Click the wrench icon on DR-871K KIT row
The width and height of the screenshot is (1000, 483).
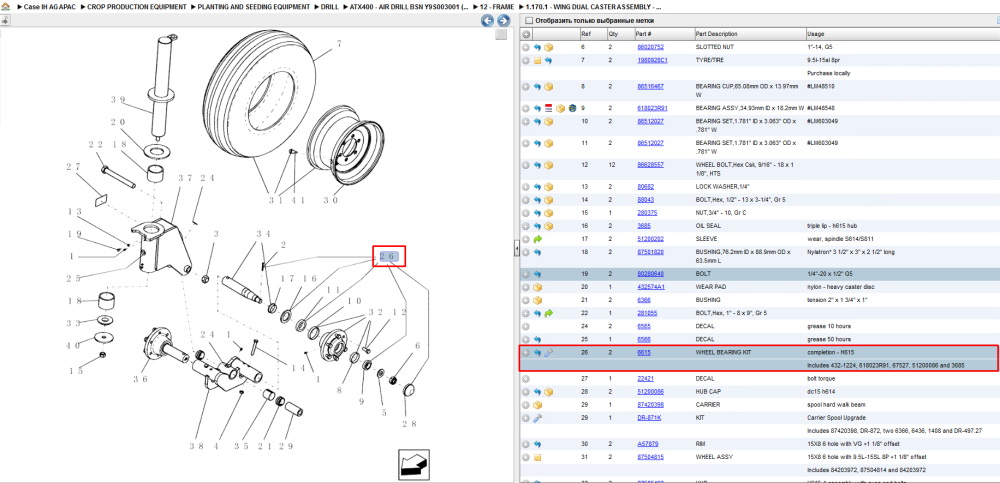537,418
